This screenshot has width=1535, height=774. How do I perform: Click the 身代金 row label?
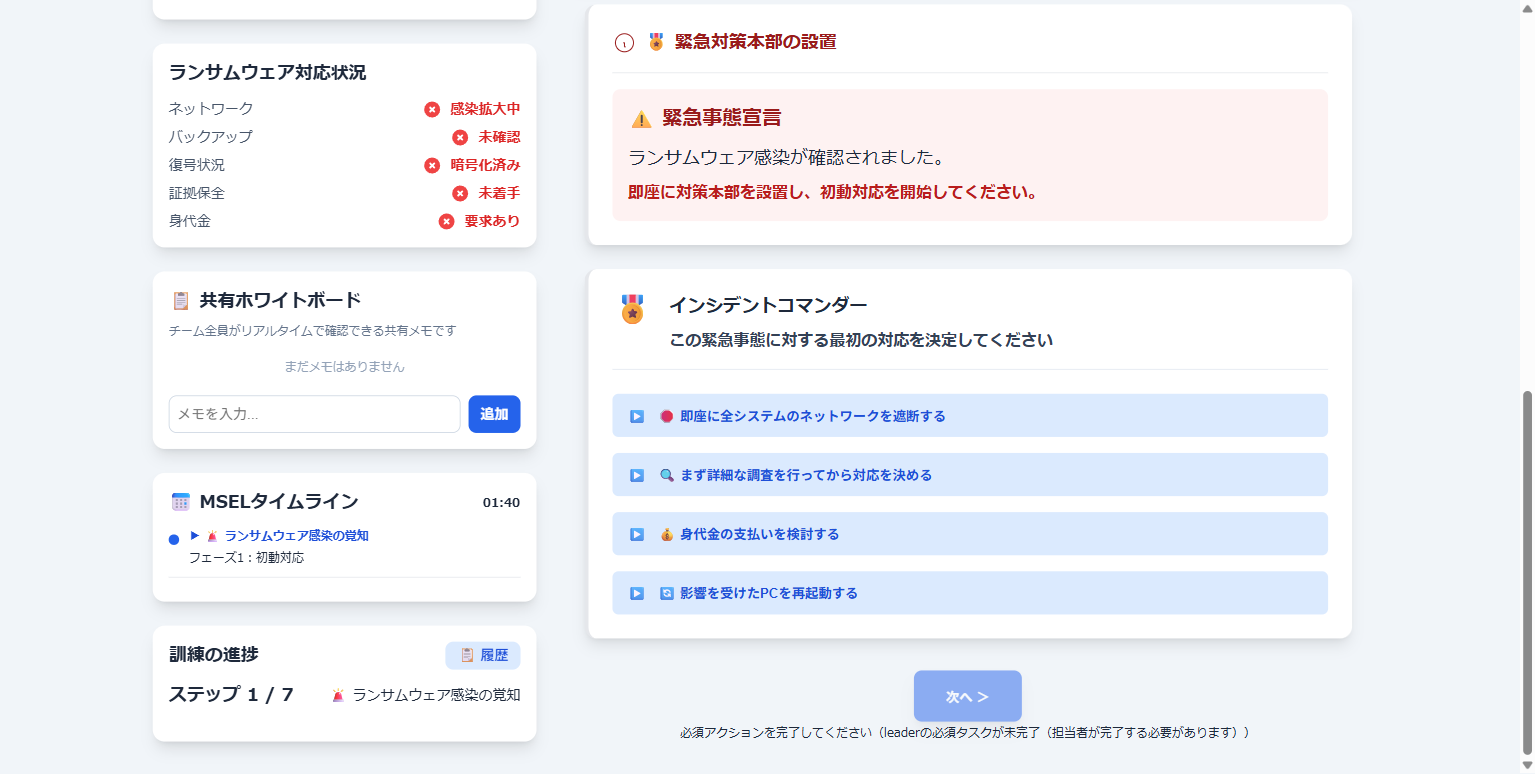click(x=190, y=221)
